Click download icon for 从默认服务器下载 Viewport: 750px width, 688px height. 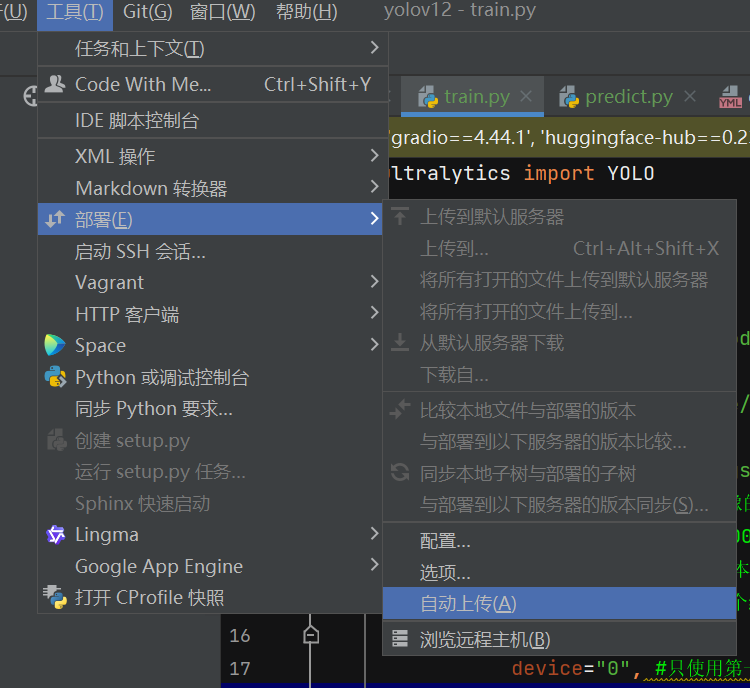click(400, 343)
